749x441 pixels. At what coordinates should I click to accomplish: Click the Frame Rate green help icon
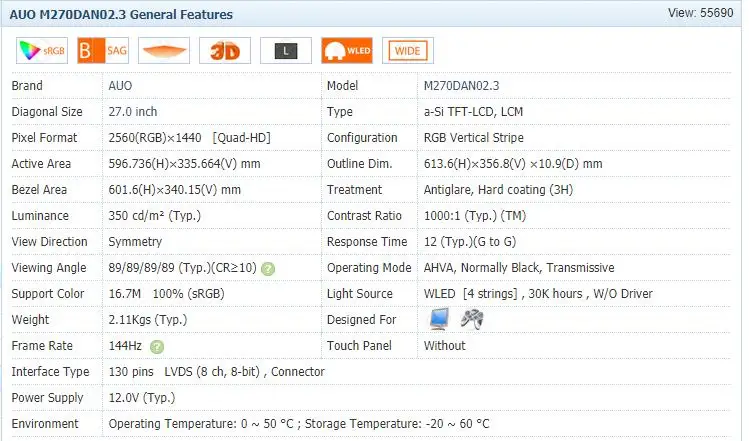(157, 347)
